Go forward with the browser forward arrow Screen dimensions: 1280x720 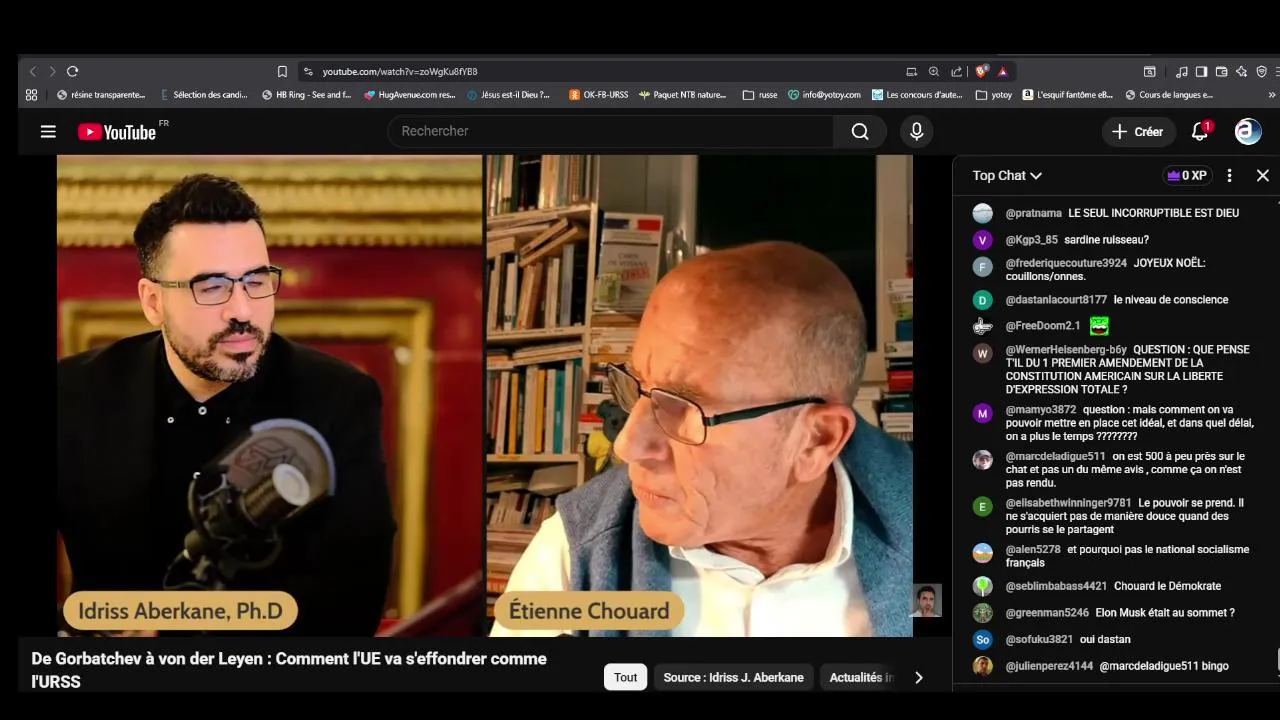click(52, 71)
